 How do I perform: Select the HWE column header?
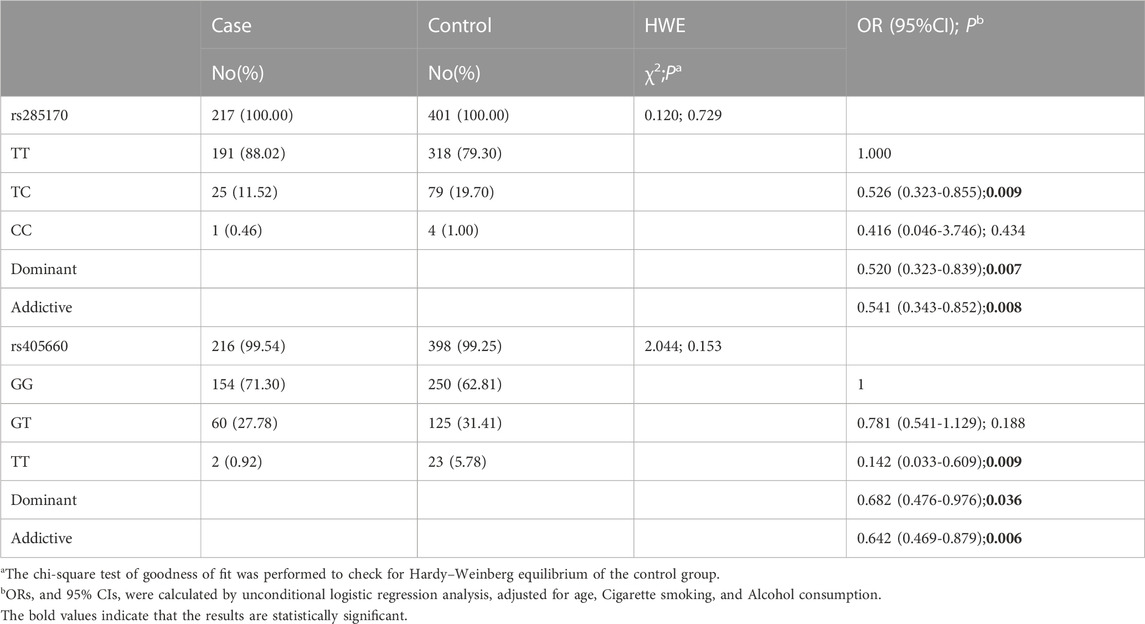pyautogui.click(x=667, y=26)
